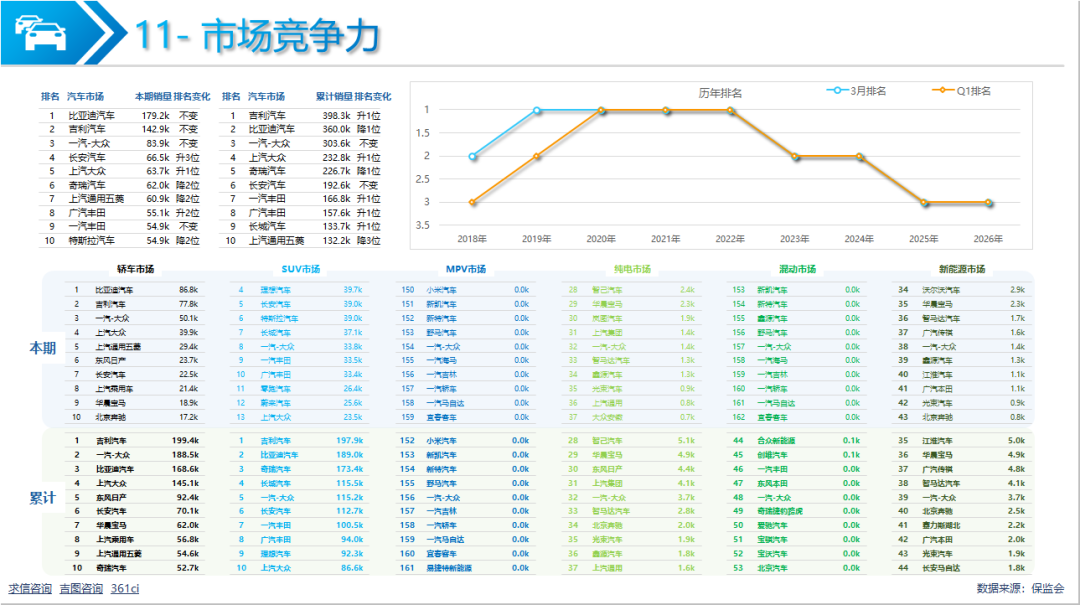The width and height of the screenshot is (1080, 605).
Task: Click the 纯电市场 section heading
Action: point(632,269)
